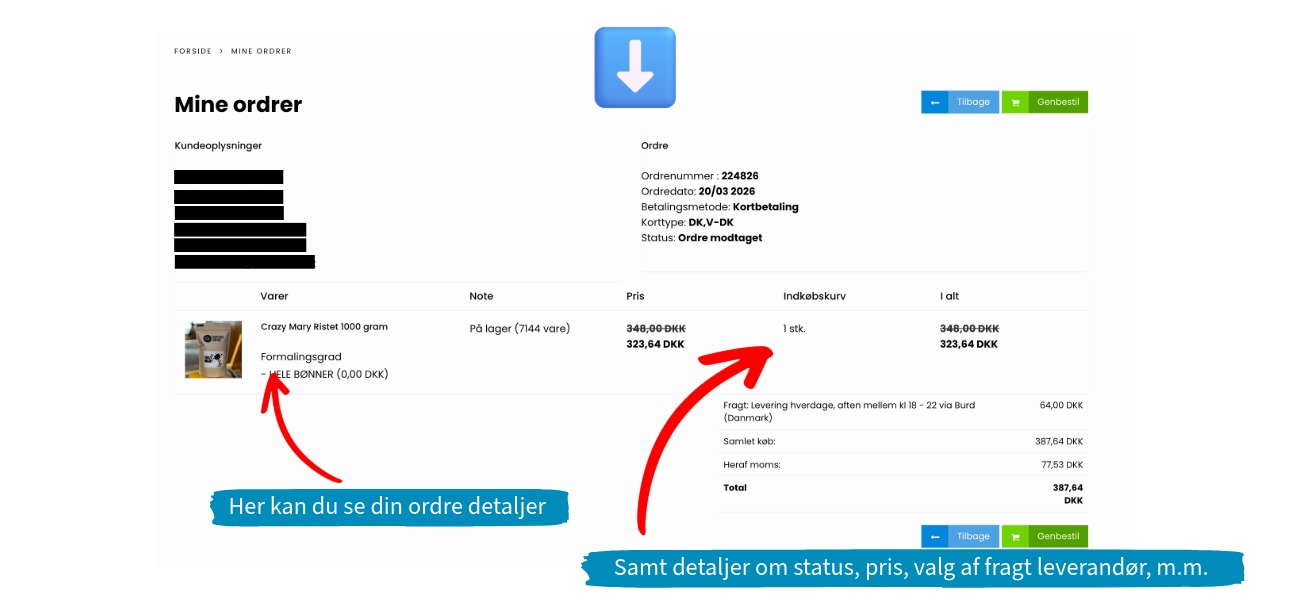Go to FORSIDE in the breadcrumb
The image size is (1300, 600).
point(193,51)
